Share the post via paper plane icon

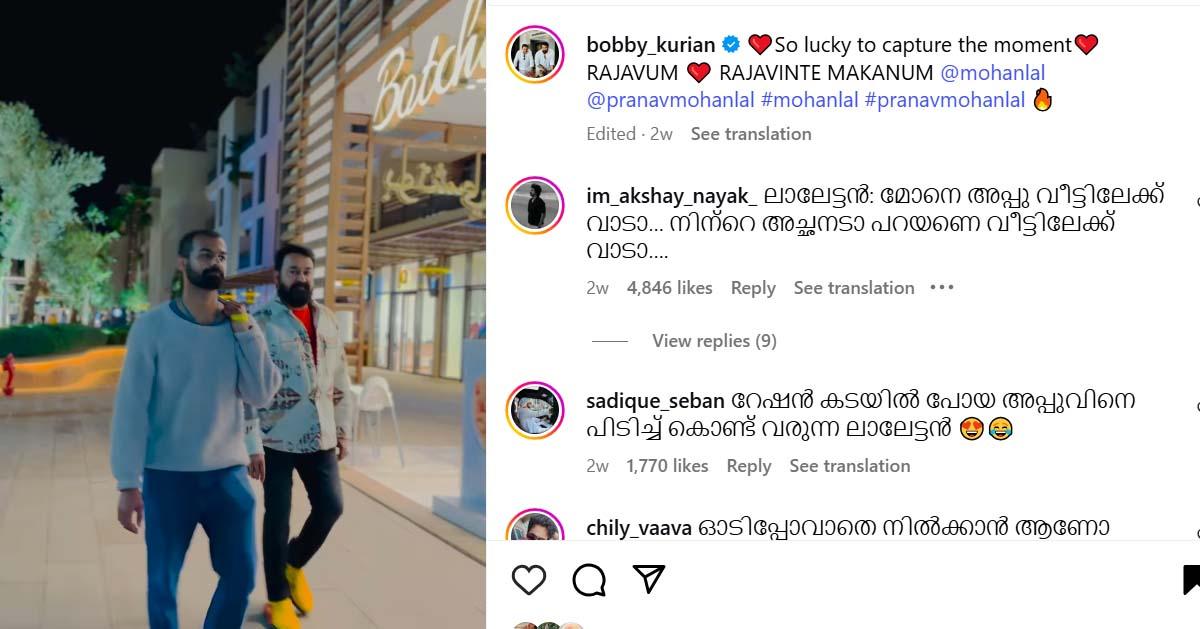(649, 579)
